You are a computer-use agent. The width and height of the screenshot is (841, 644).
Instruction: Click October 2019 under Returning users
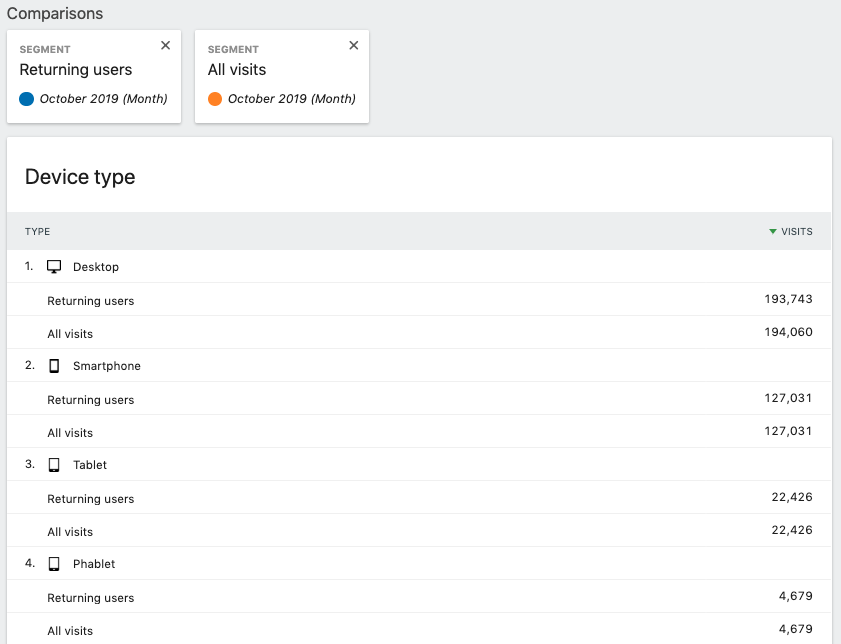[x=103, y=99]
